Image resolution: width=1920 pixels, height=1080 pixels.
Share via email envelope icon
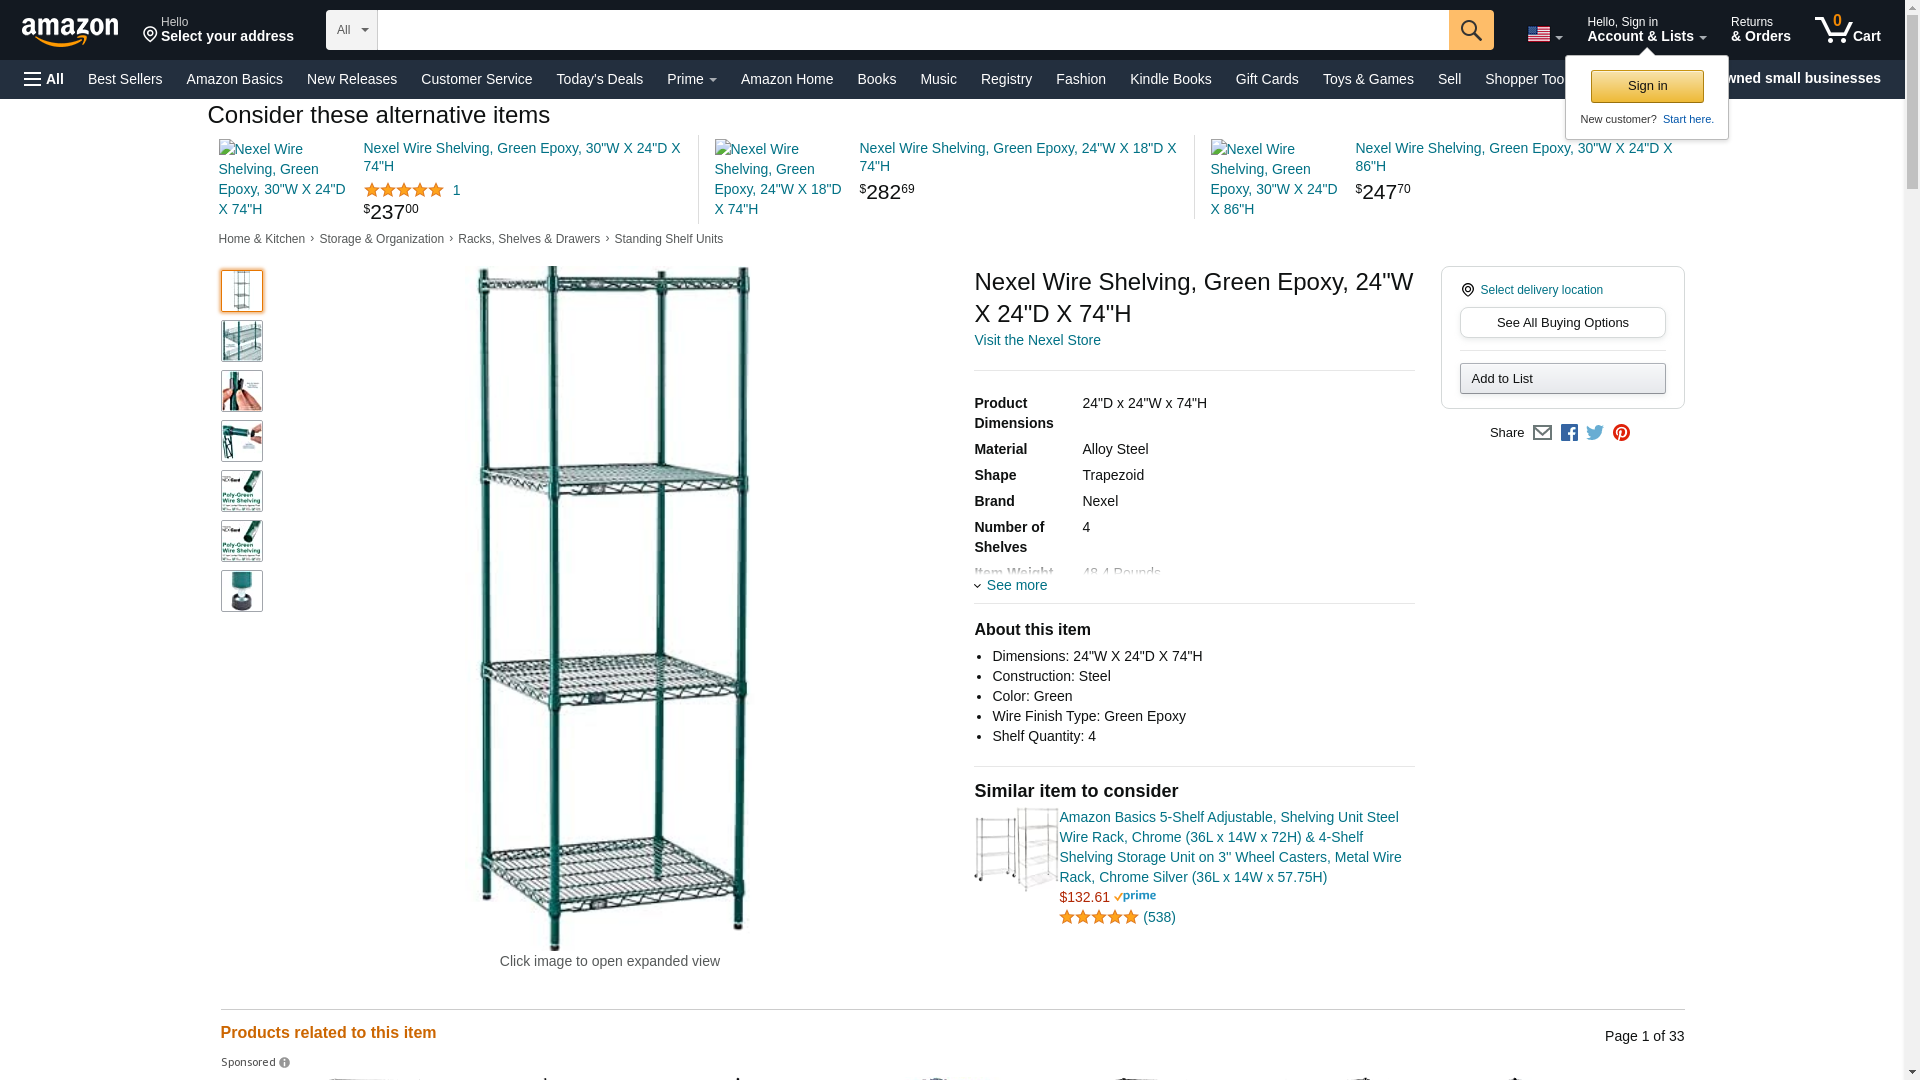(x=1542, y=433)
